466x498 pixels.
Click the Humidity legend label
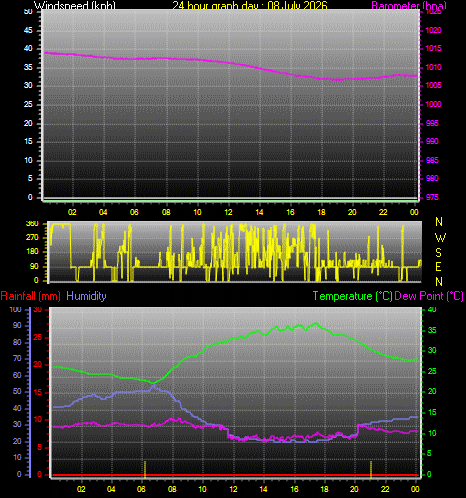tap(86, 296)
